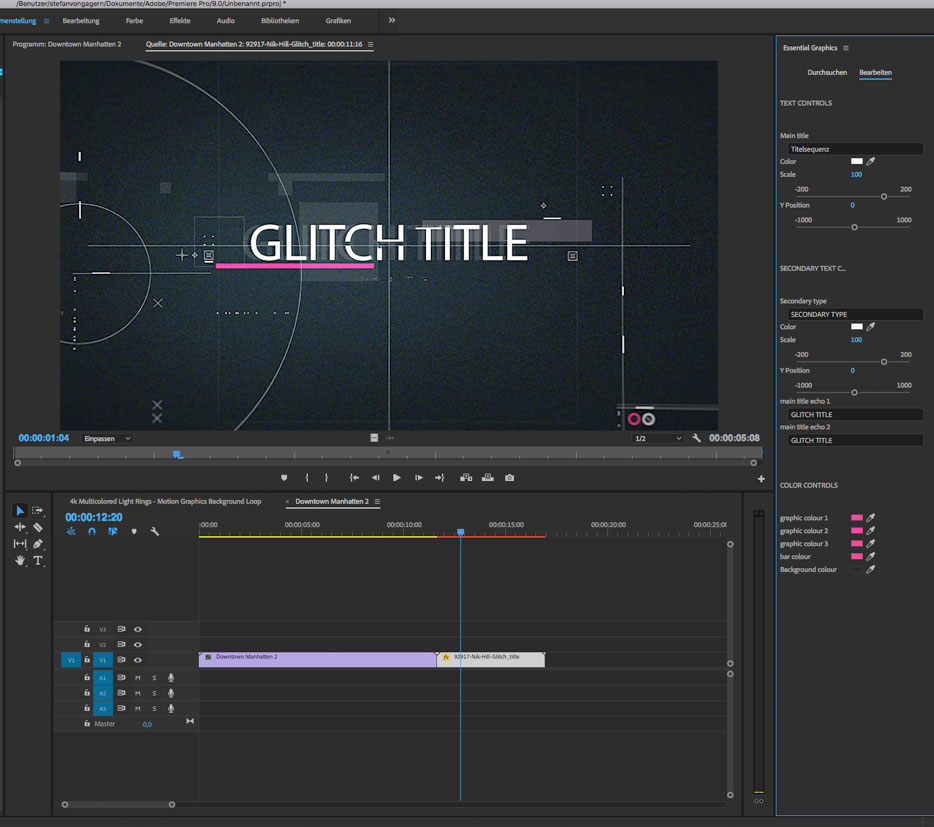Toggle linked selection in the timeline
Screen dimensions: 934x827
click(113, 531)
